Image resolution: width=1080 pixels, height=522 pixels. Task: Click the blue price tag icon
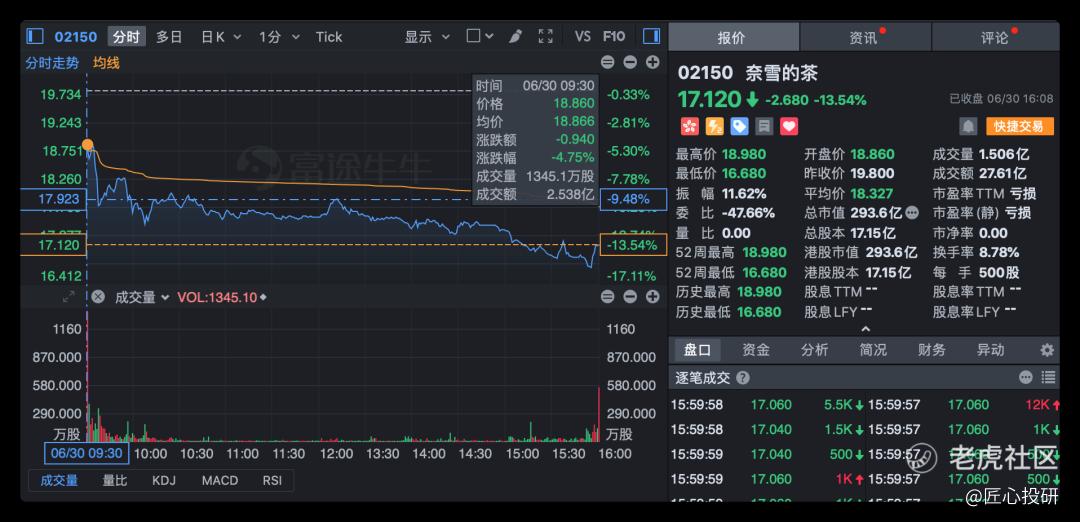739,126
